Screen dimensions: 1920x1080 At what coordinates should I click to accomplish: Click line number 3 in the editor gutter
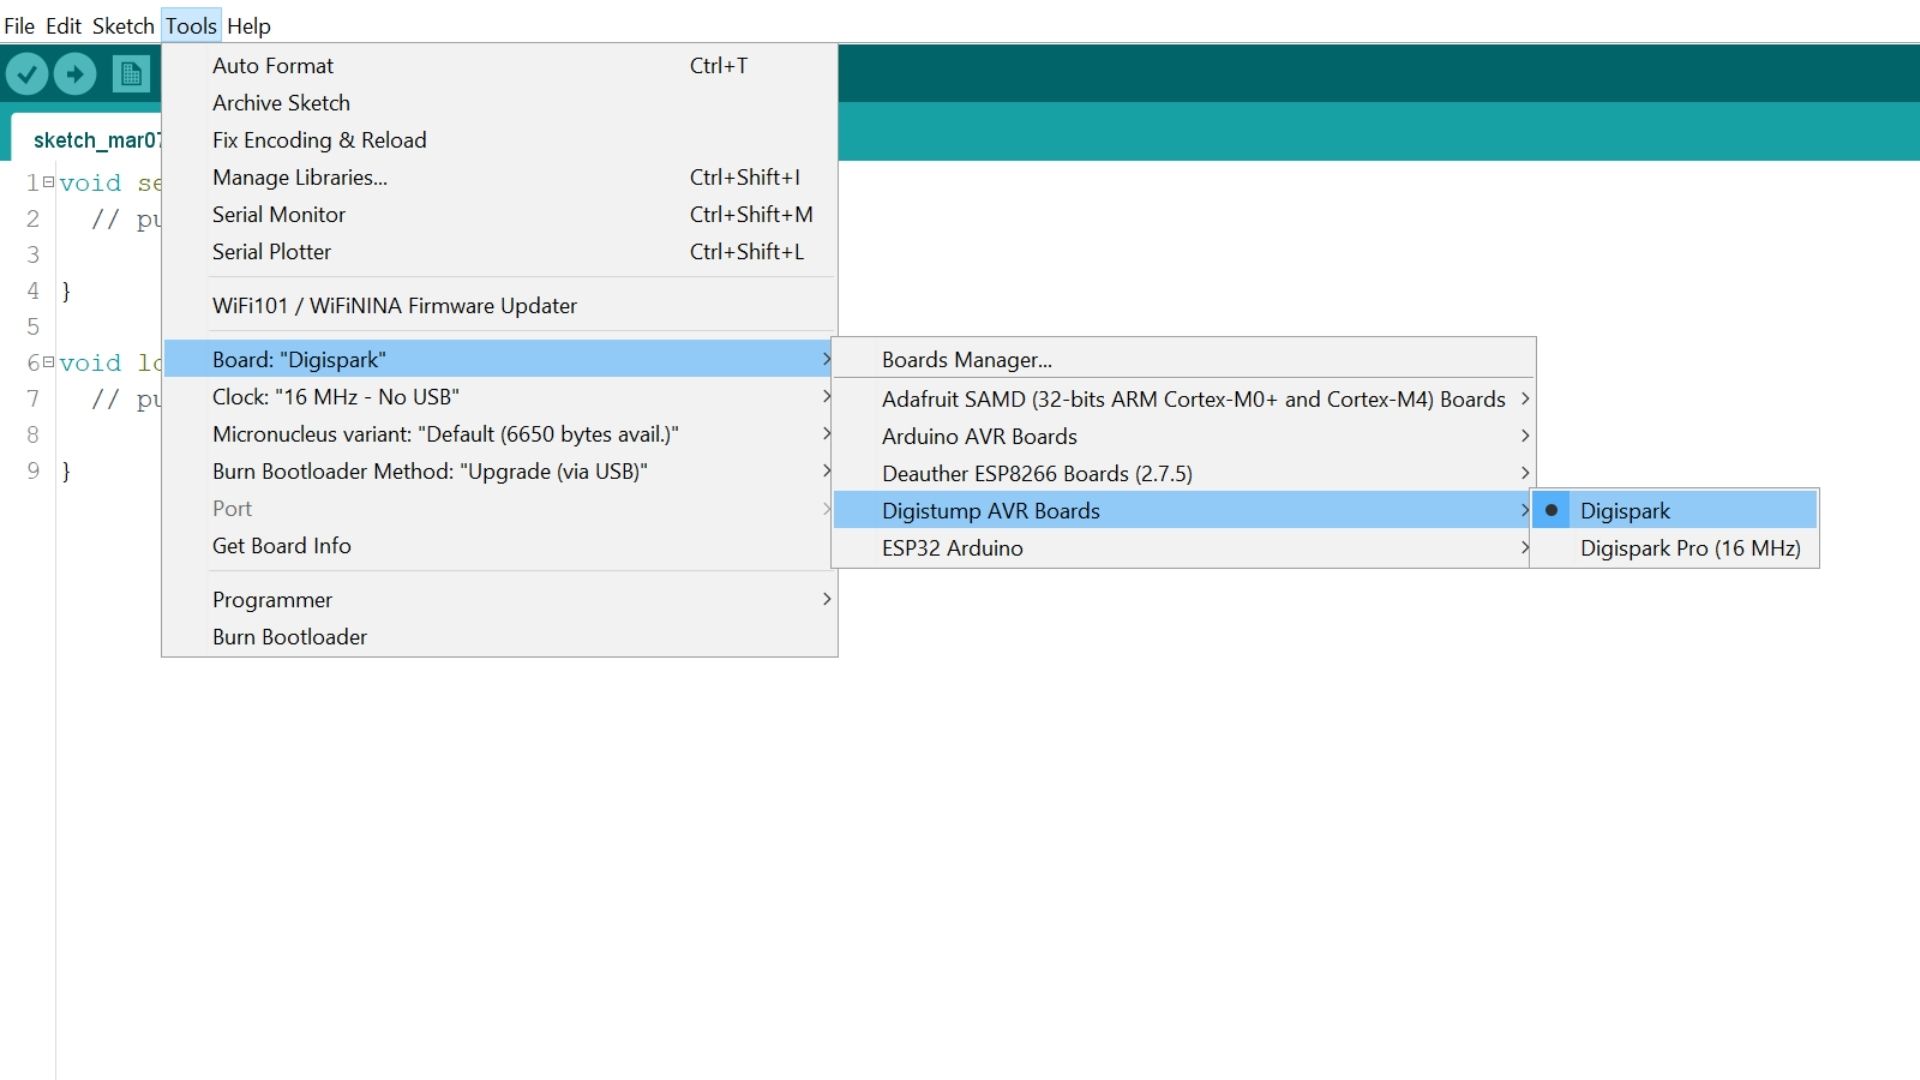pos(33,255)
